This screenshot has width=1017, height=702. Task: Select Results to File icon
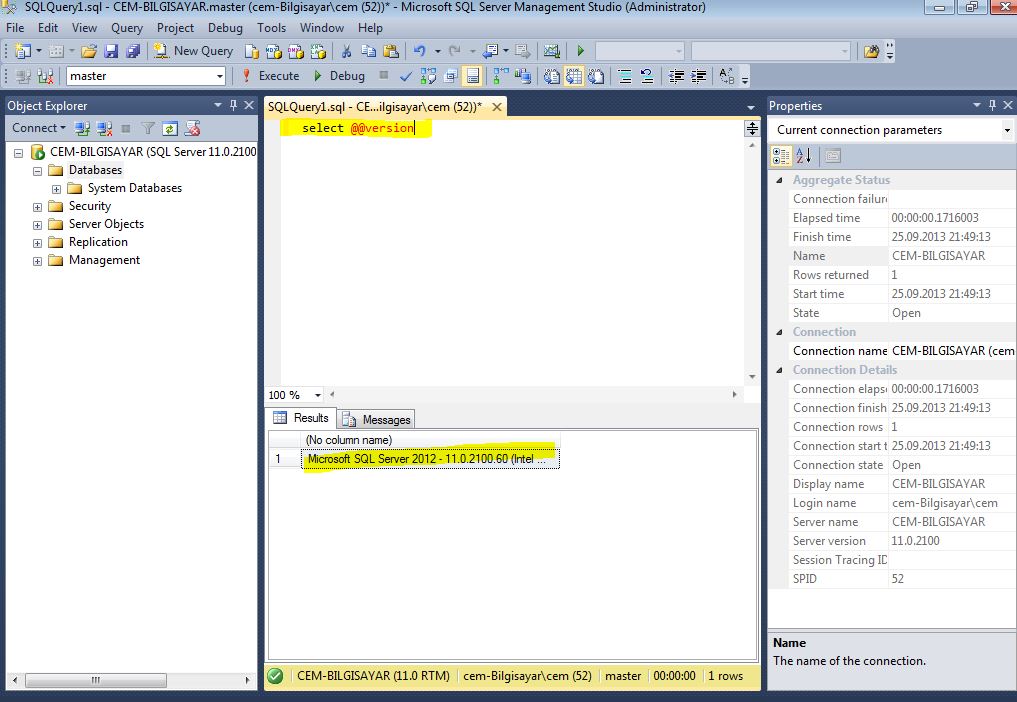pos(595,77)
